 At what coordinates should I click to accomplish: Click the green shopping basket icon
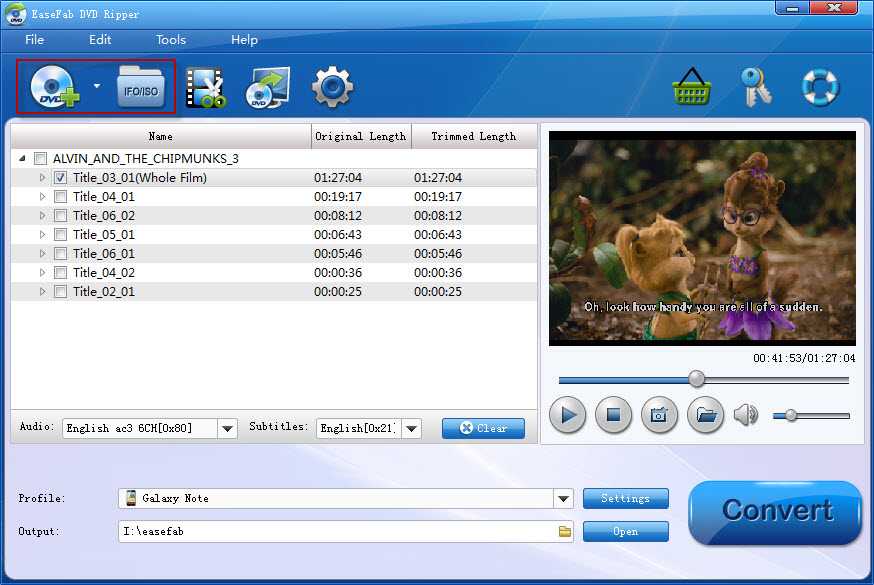click(692, 87)
